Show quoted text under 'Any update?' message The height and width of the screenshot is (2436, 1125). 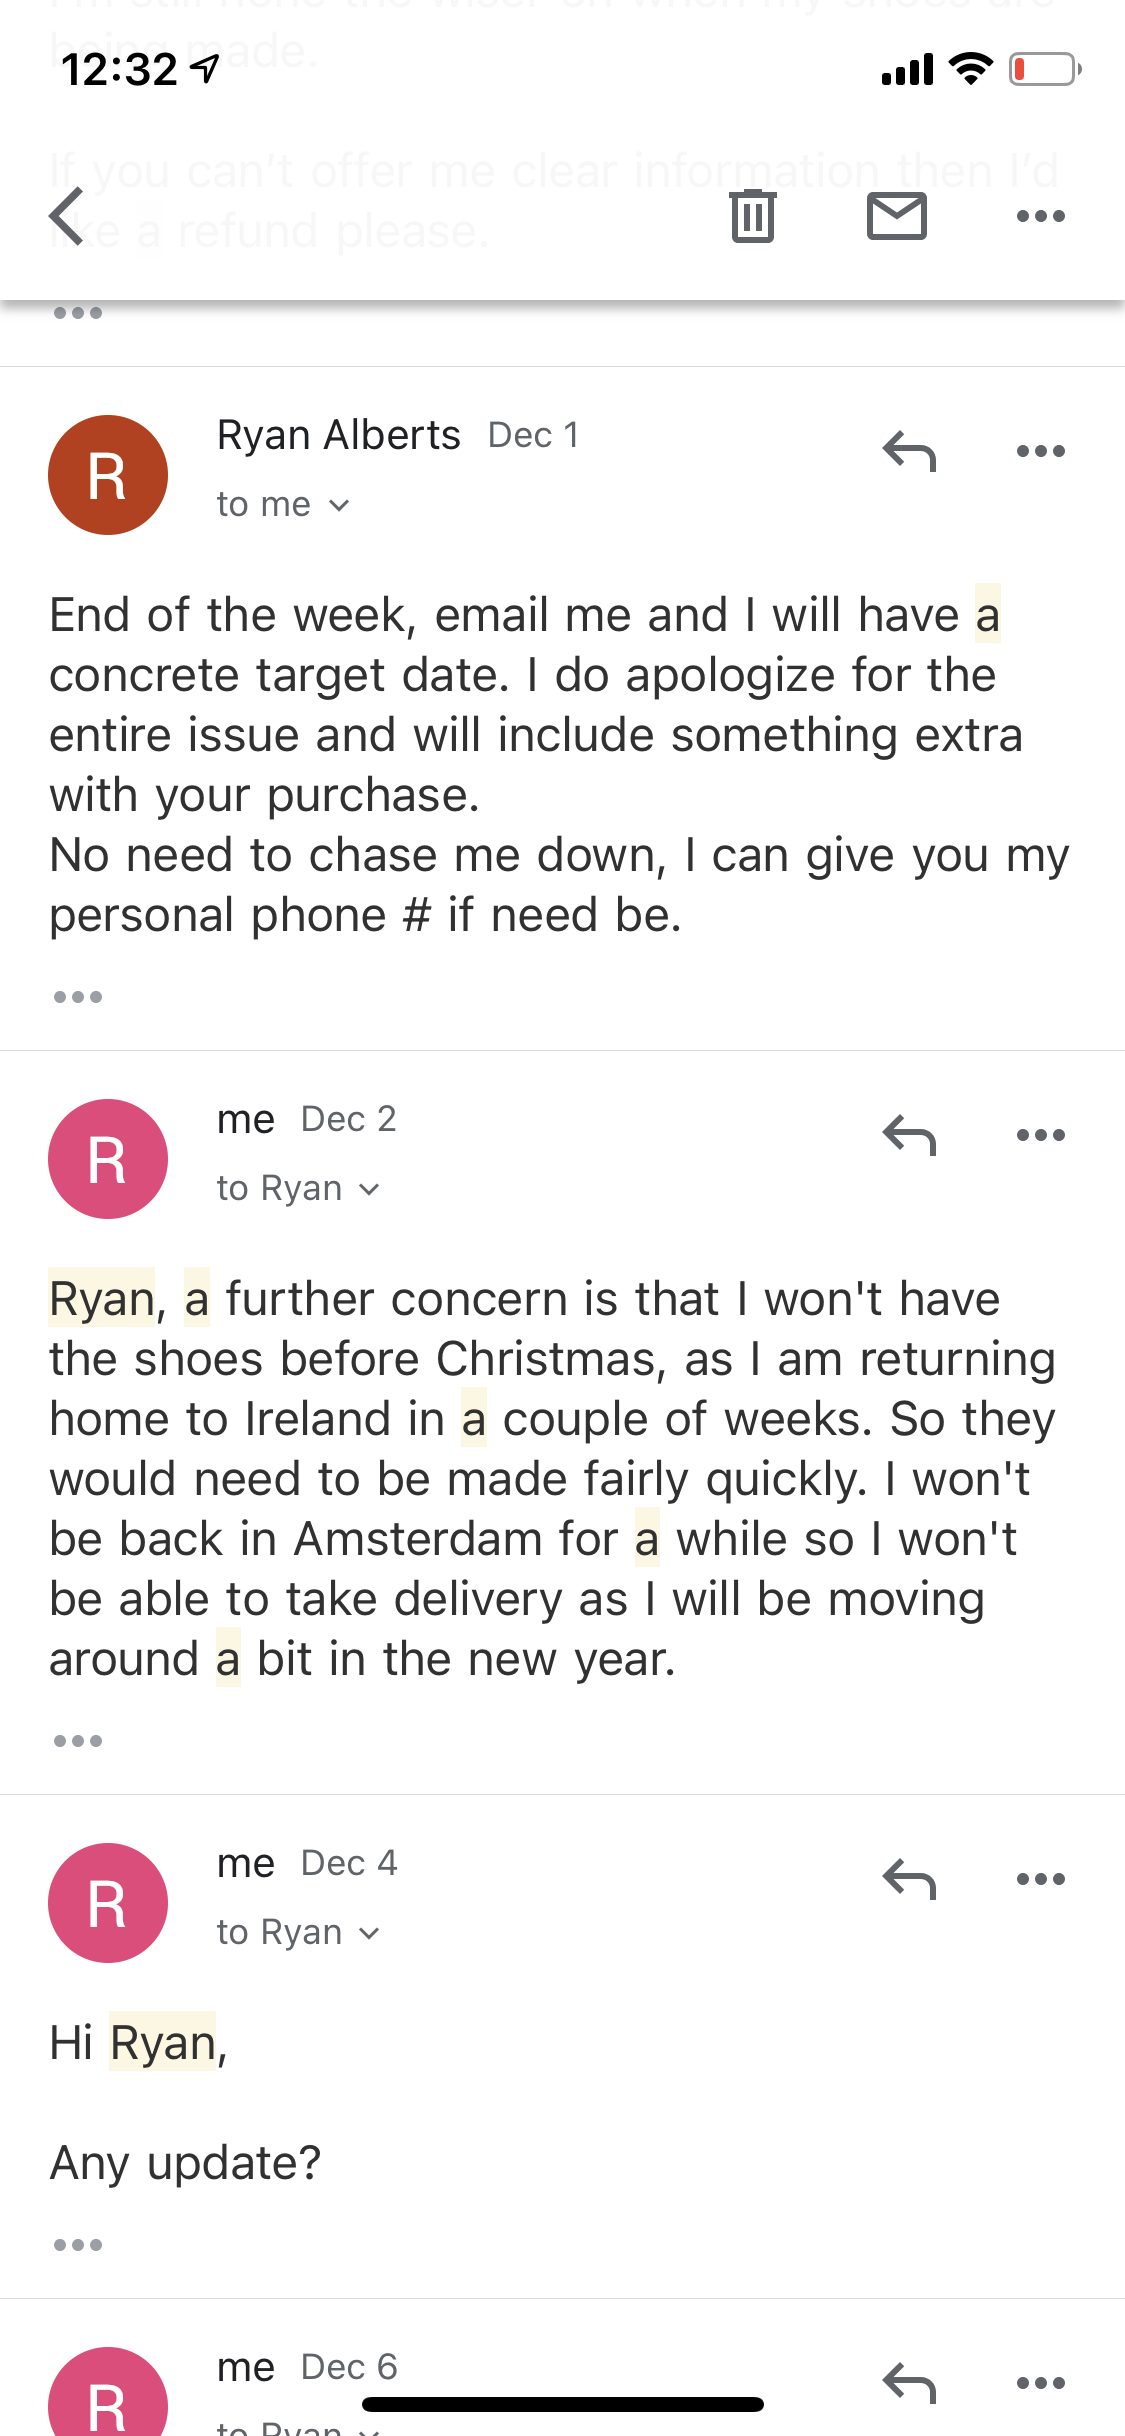pos(78,2245)
